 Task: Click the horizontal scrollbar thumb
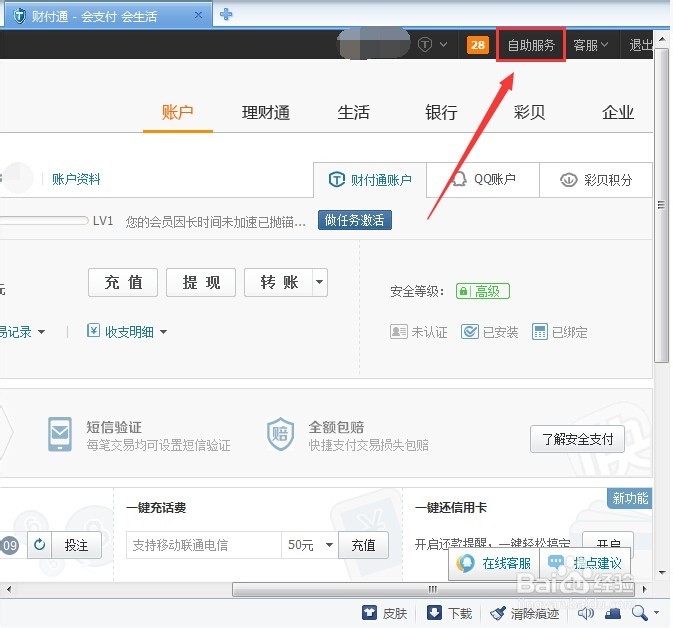[433, 589]
